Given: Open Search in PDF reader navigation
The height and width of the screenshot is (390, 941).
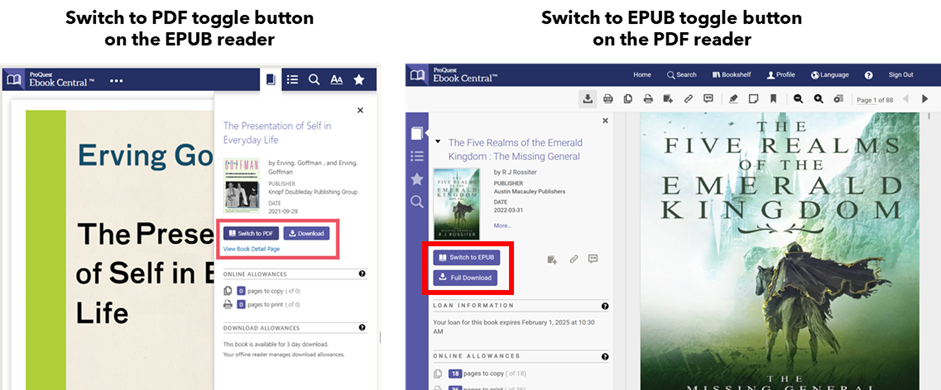Looking at the screenshot, I should click(x=682, y=75).
